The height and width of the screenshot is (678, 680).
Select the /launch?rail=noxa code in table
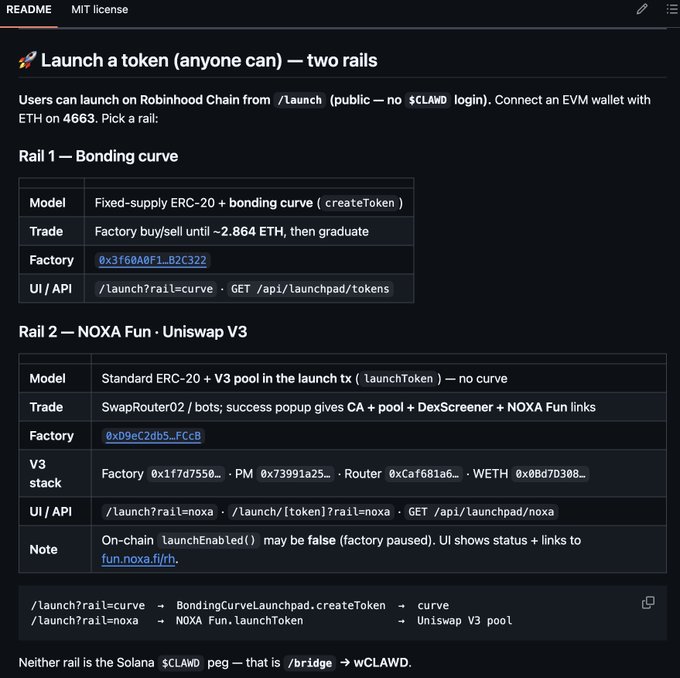[160, 512]
